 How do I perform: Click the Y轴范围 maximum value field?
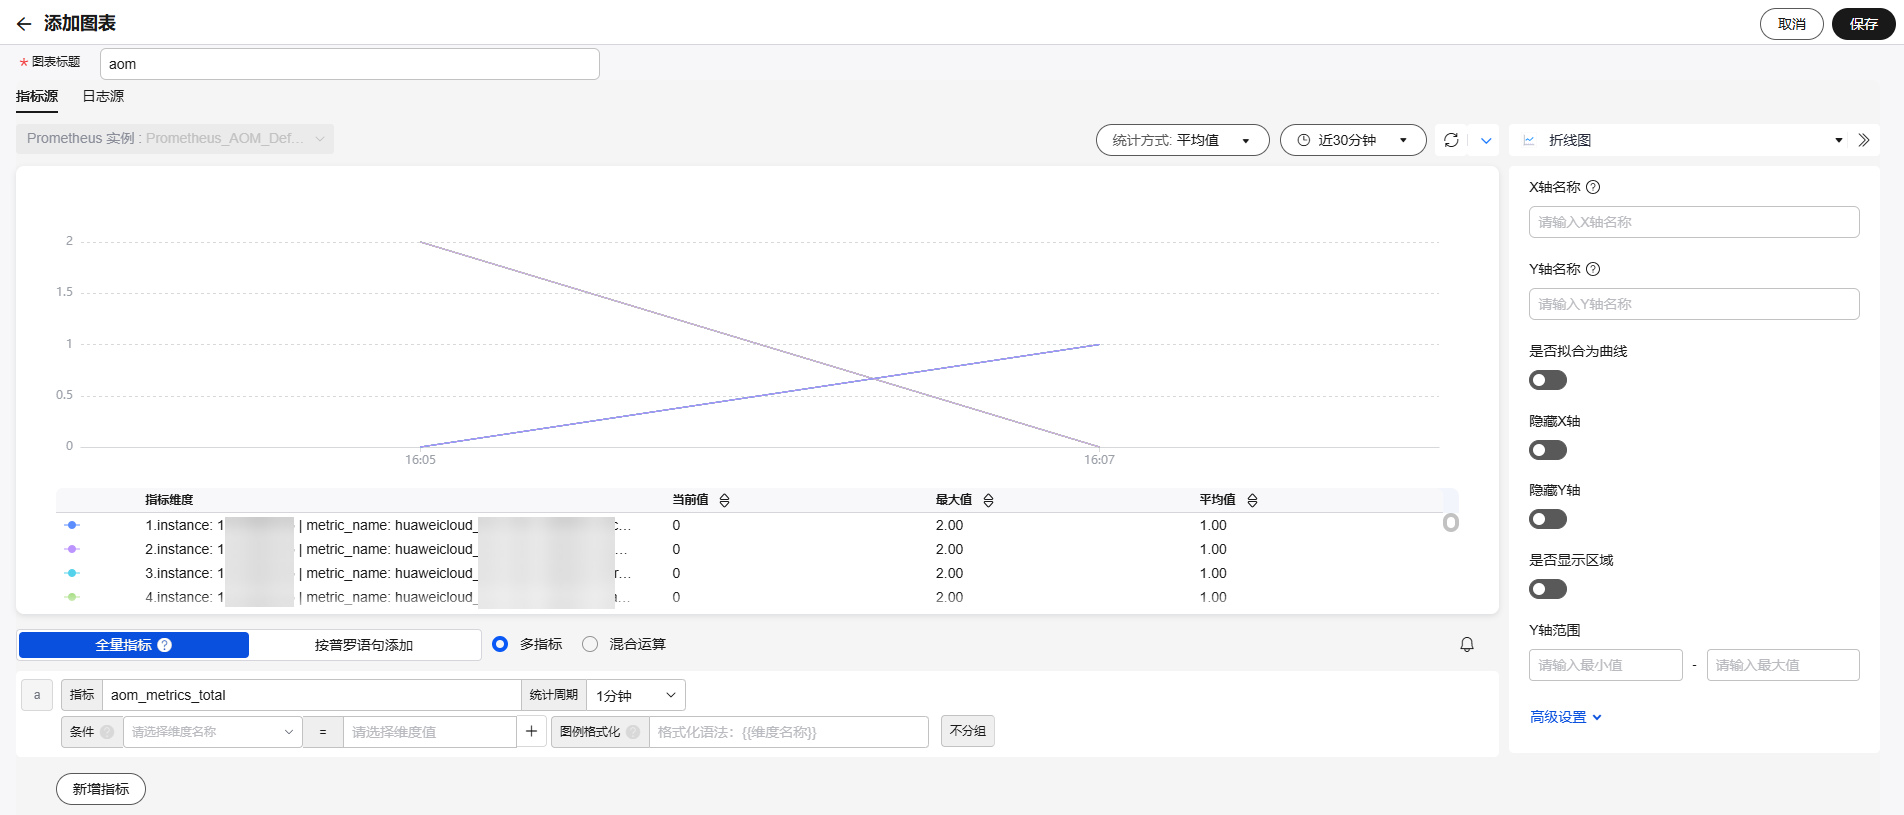pos(1783,665)
